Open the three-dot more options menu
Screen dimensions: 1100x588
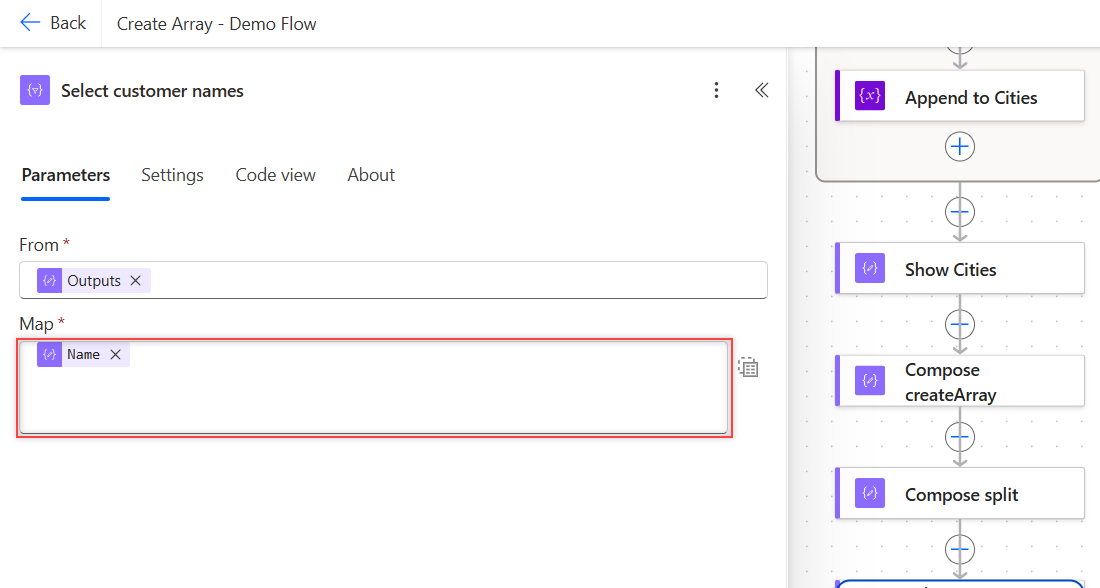click(716, 91)
